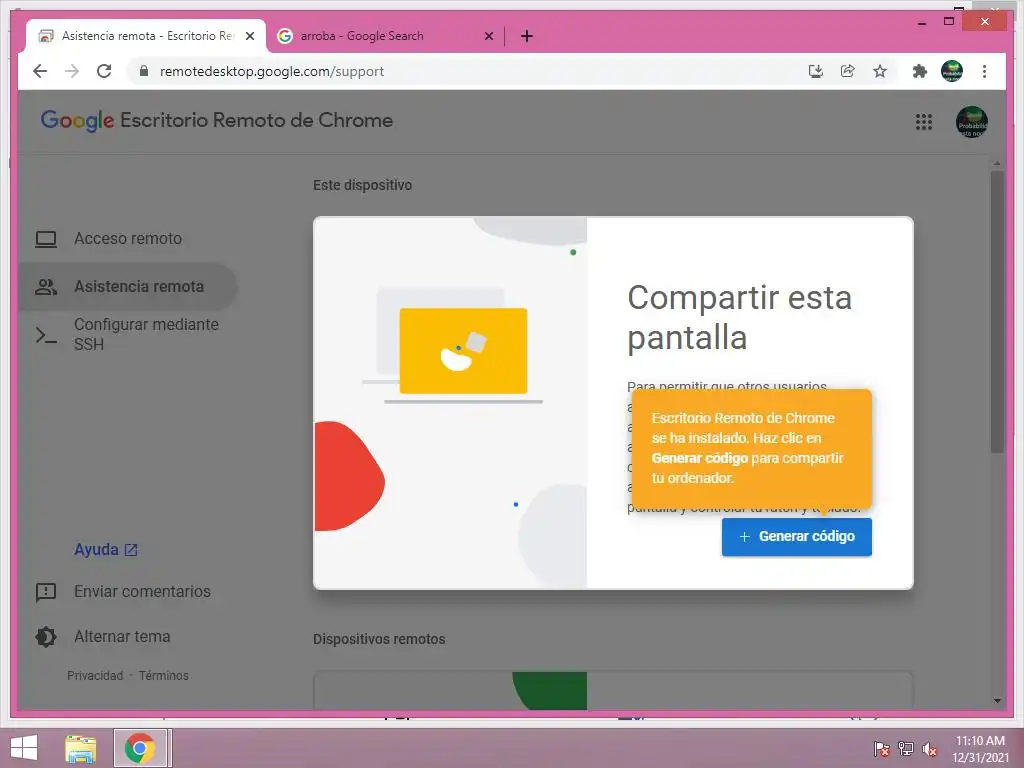Click the Action Center flag tray icon

(x=881, y=748)
